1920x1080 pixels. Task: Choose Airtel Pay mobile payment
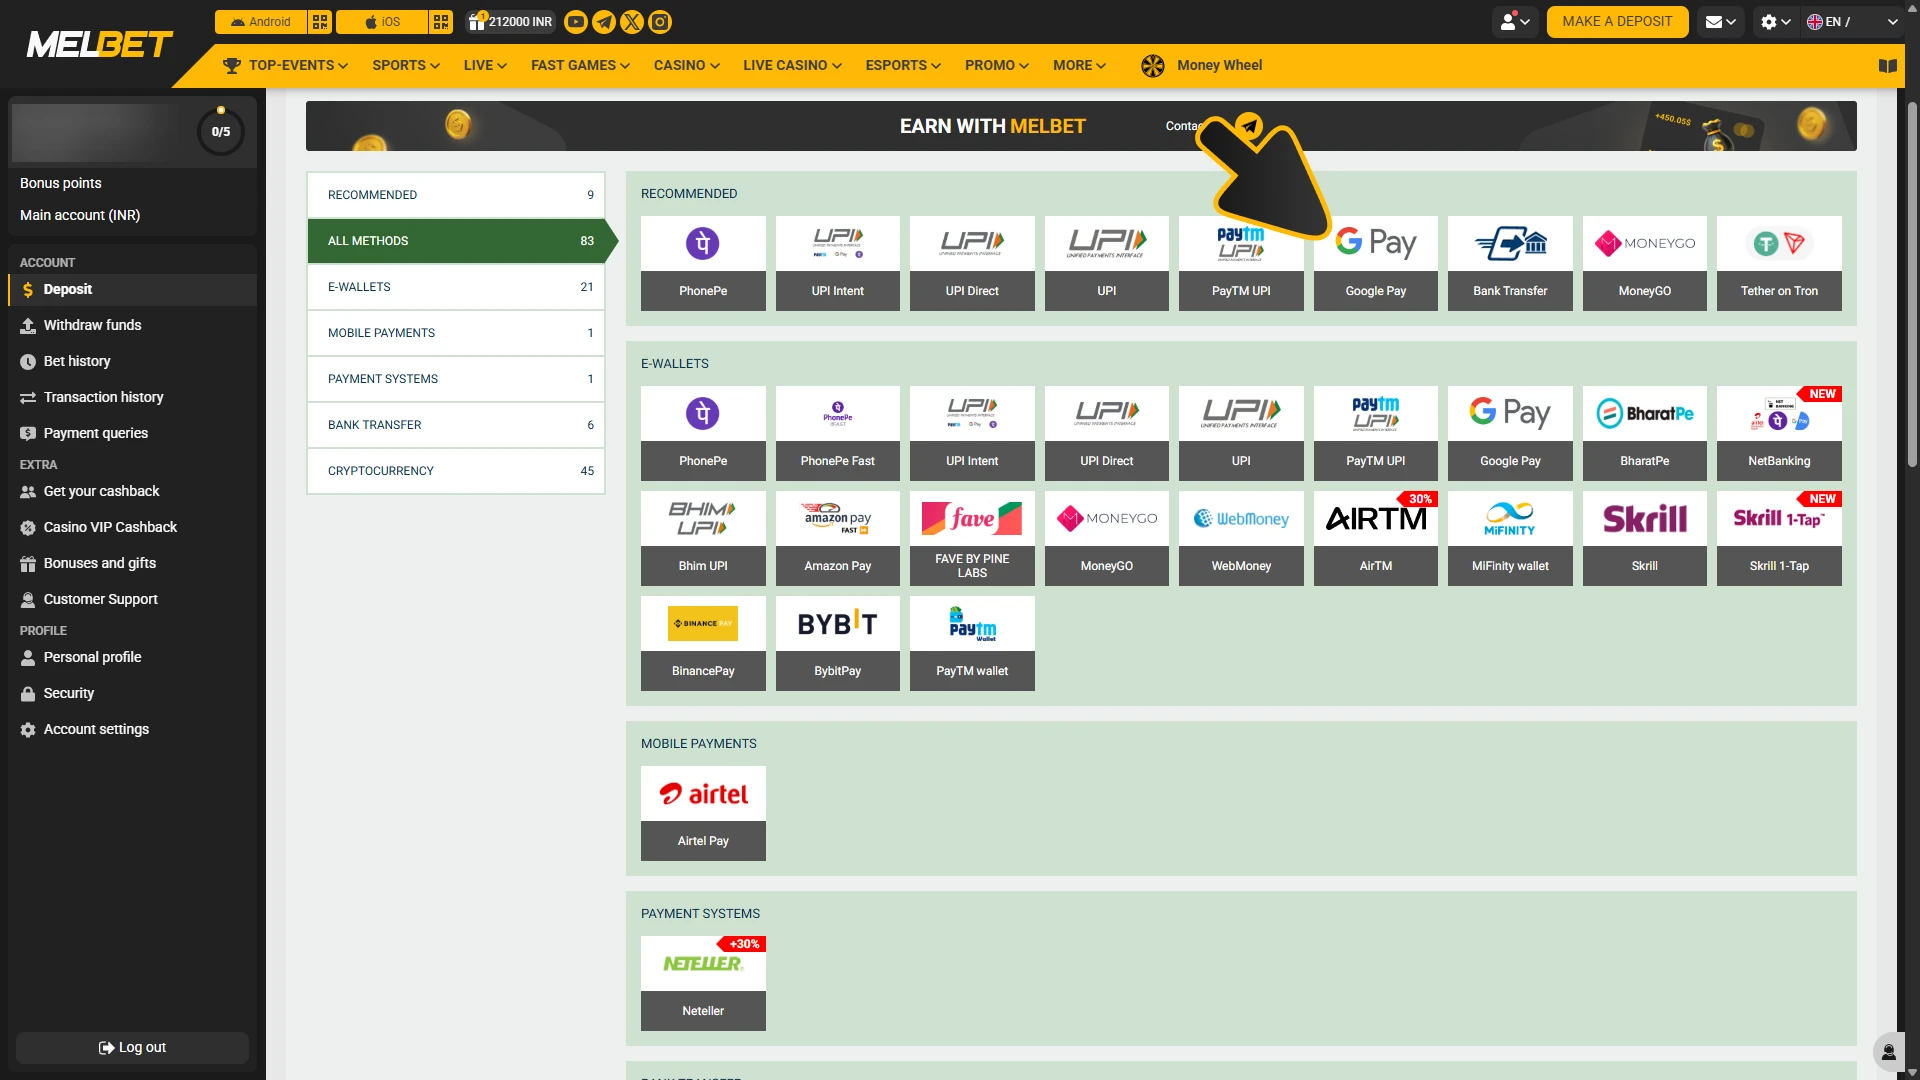tap(703, 814)
